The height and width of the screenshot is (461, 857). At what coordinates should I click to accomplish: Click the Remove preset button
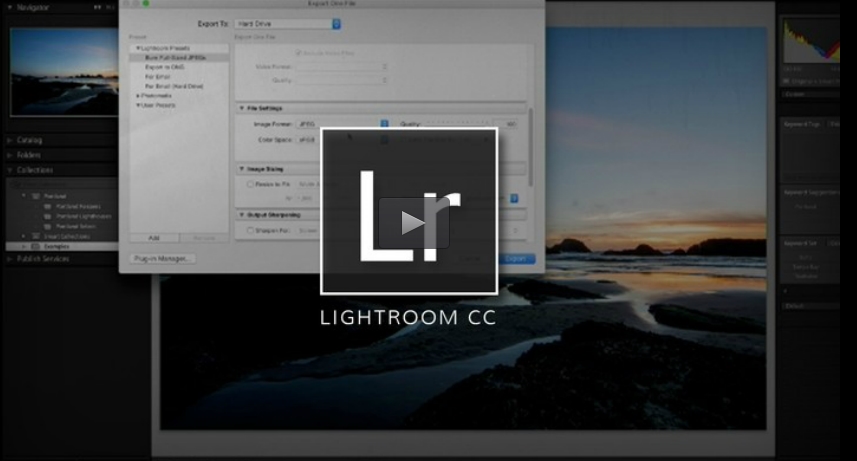[204, 238]
